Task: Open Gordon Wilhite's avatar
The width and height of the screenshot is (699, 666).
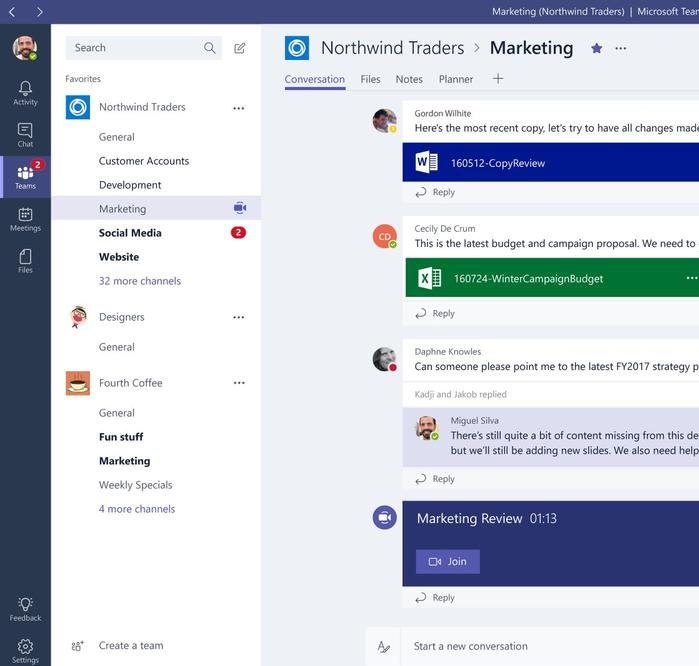Action: (x=385, y=120)
